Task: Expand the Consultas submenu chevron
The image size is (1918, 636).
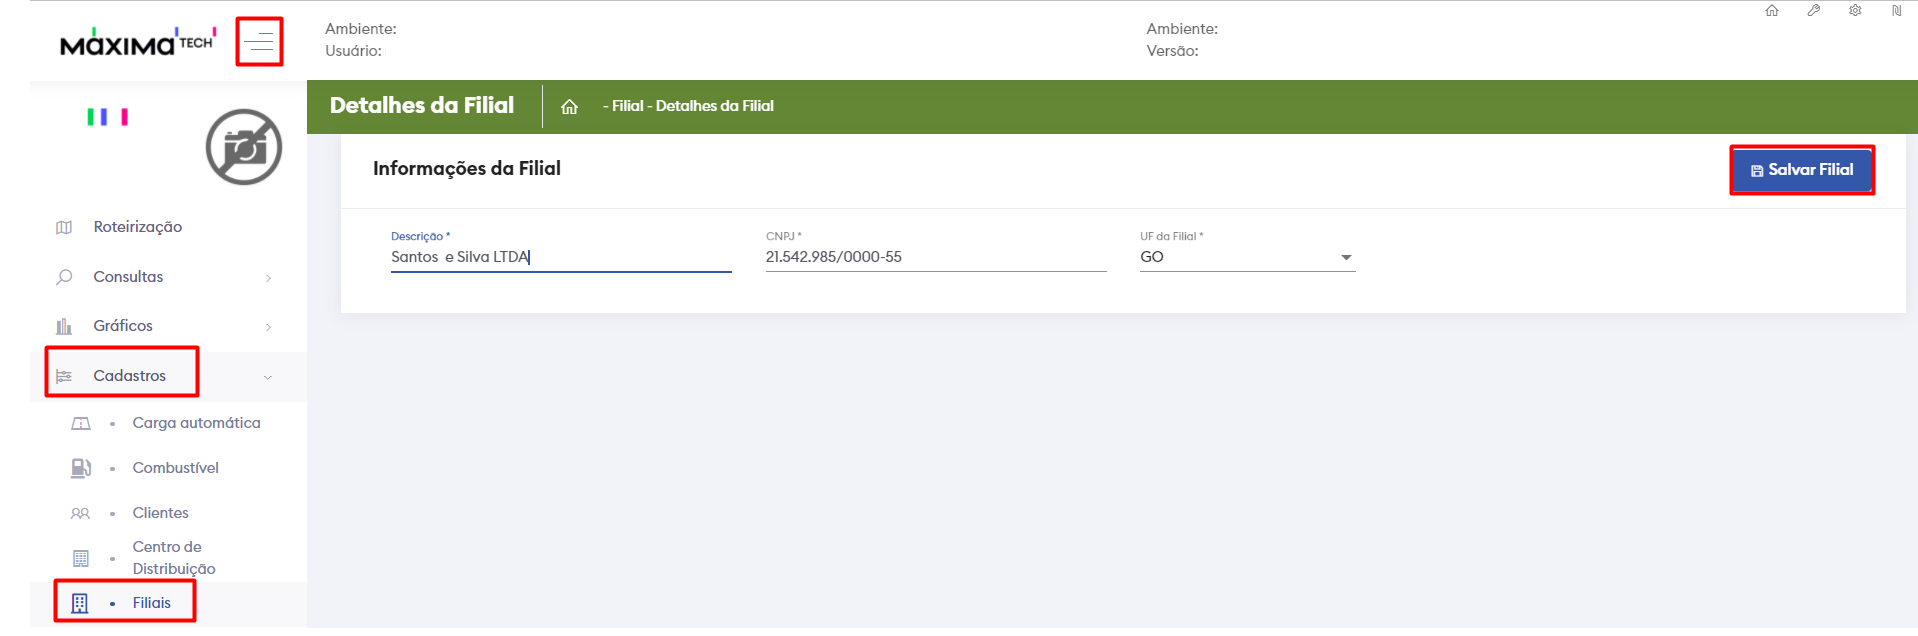Action: point(268,278)
